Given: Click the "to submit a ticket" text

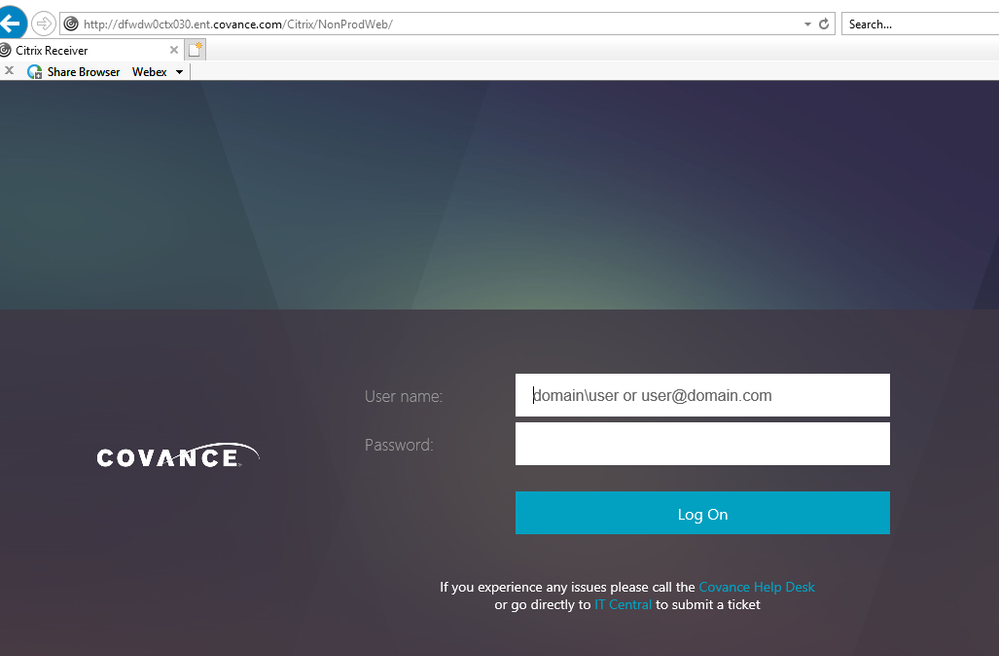Looking at the screenshot, I should coord(708,604).
